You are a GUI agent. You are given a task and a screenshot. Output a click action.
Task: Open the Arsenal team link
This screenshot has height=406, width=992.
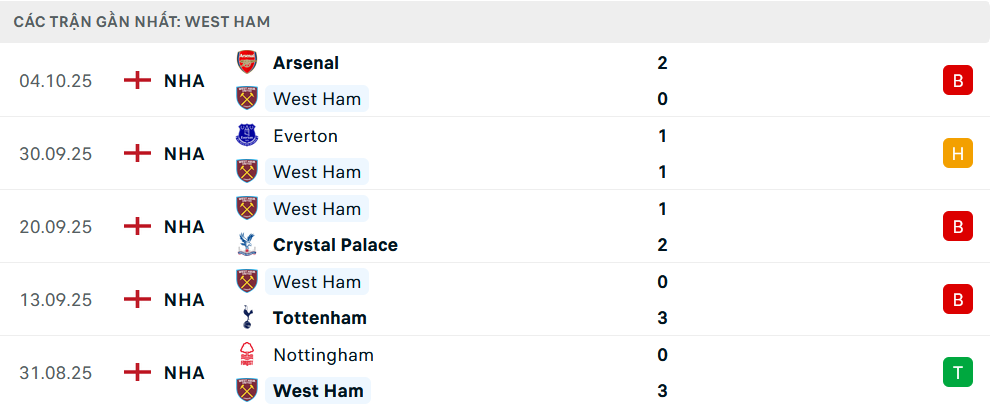[306, 62]
